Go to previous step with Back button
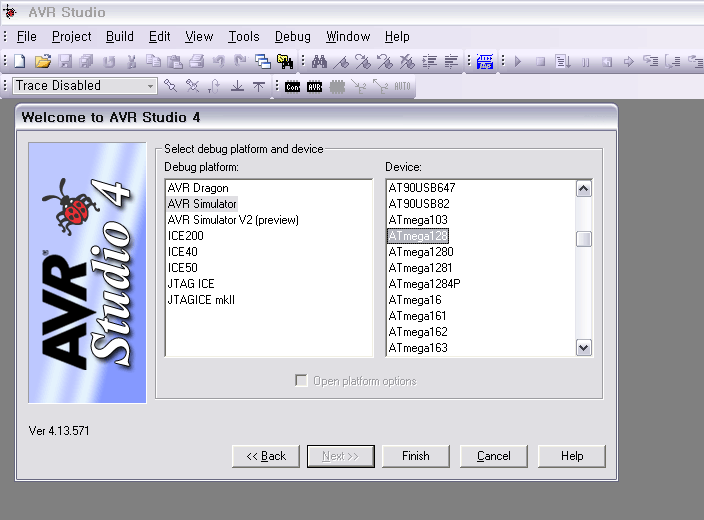Screen dimensions: 704x520 [266, 456]
